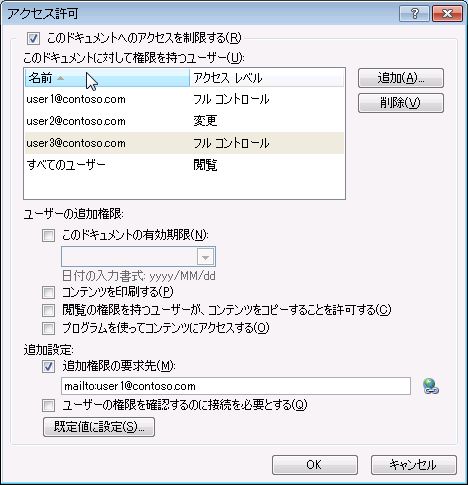Select user1@contoso.com row

pyautogui.click(x=184, y=99)
